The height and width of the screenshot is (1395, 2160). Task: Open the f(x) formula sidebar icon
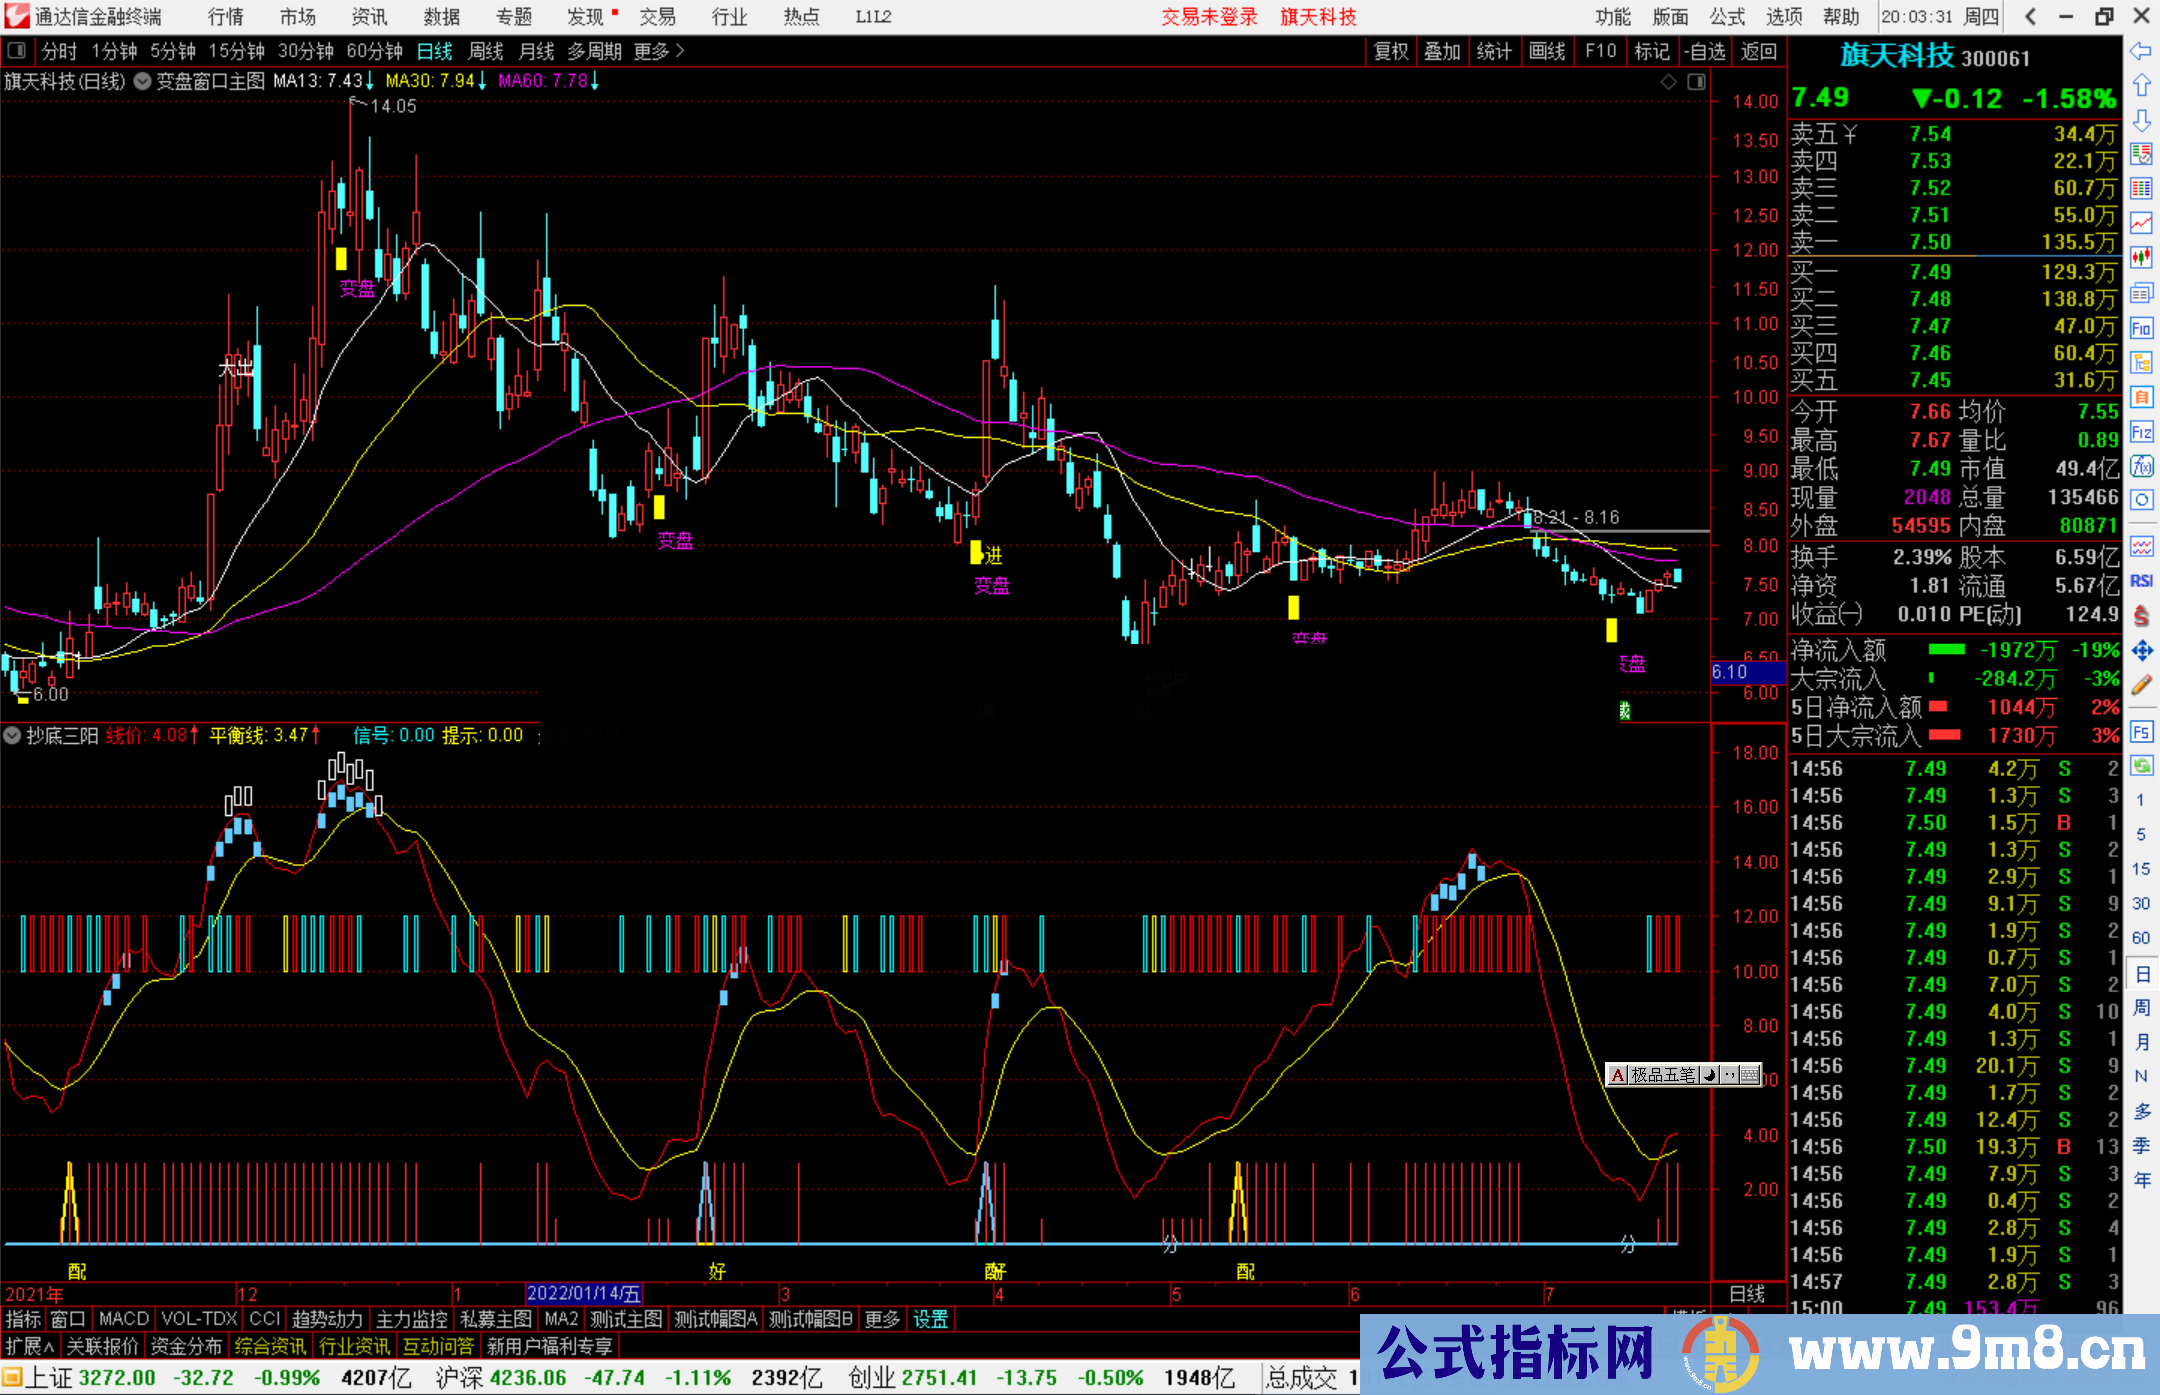[x=2141, y=466]
